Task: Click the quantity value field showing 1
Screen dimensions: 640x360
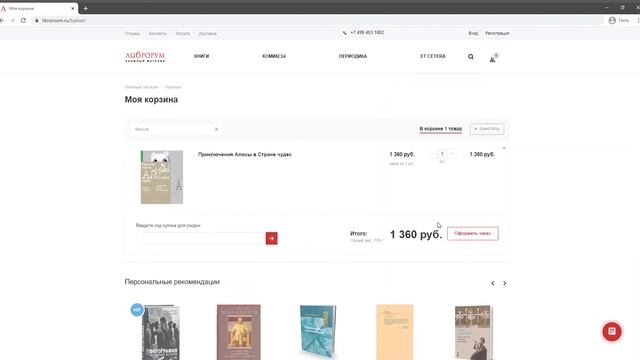Action: point(442,154)
